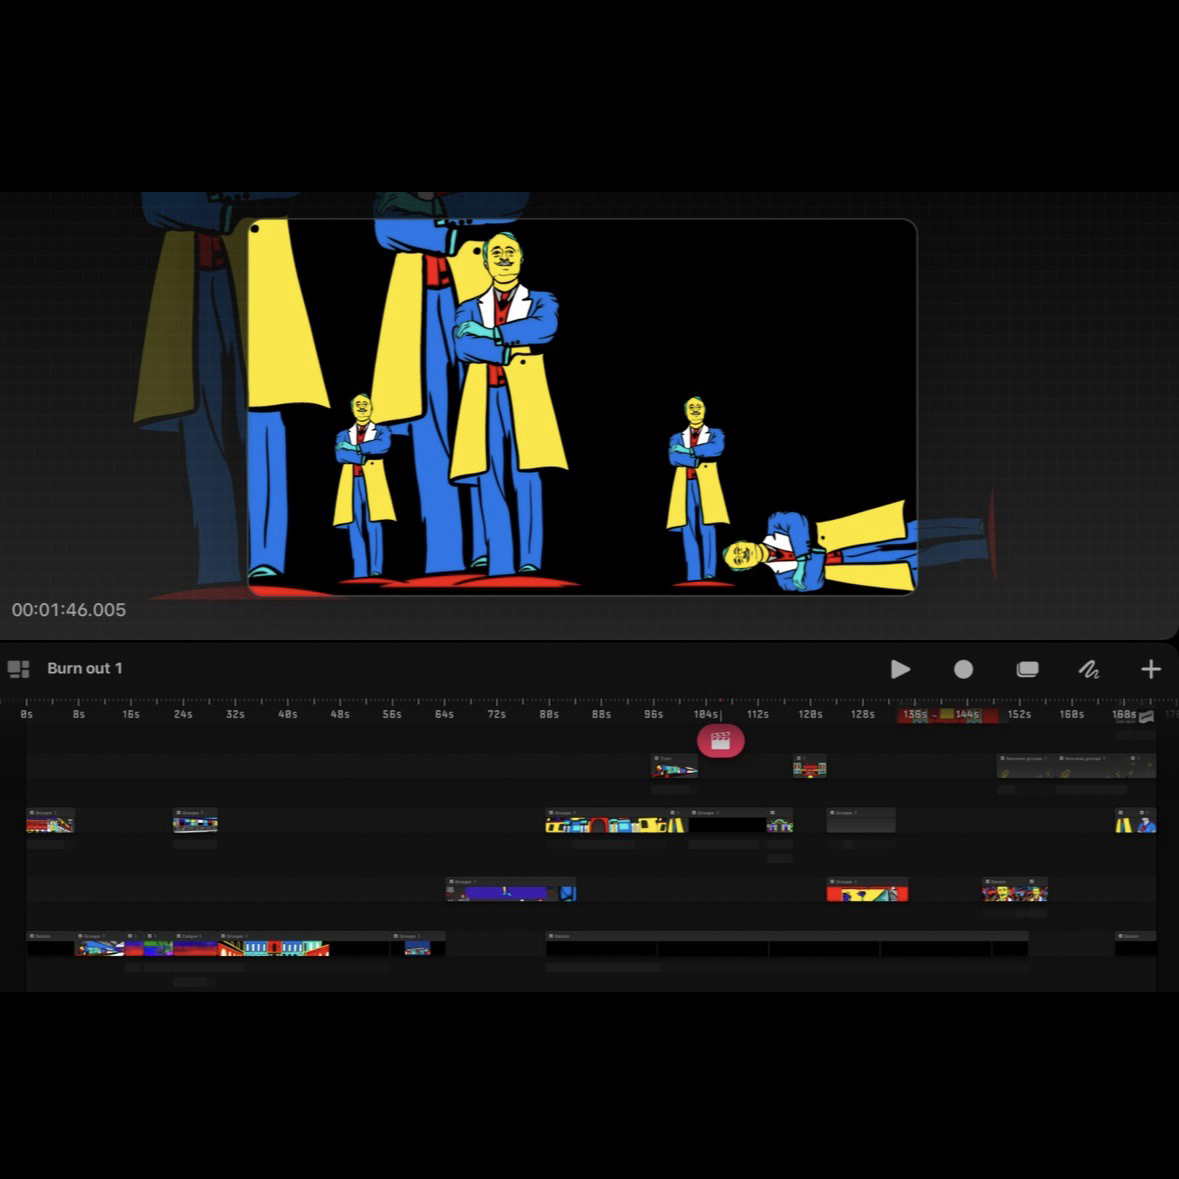Click the red highlighted 136s–144s ruler range
1179x1179 pixels.
click(946, 715)
